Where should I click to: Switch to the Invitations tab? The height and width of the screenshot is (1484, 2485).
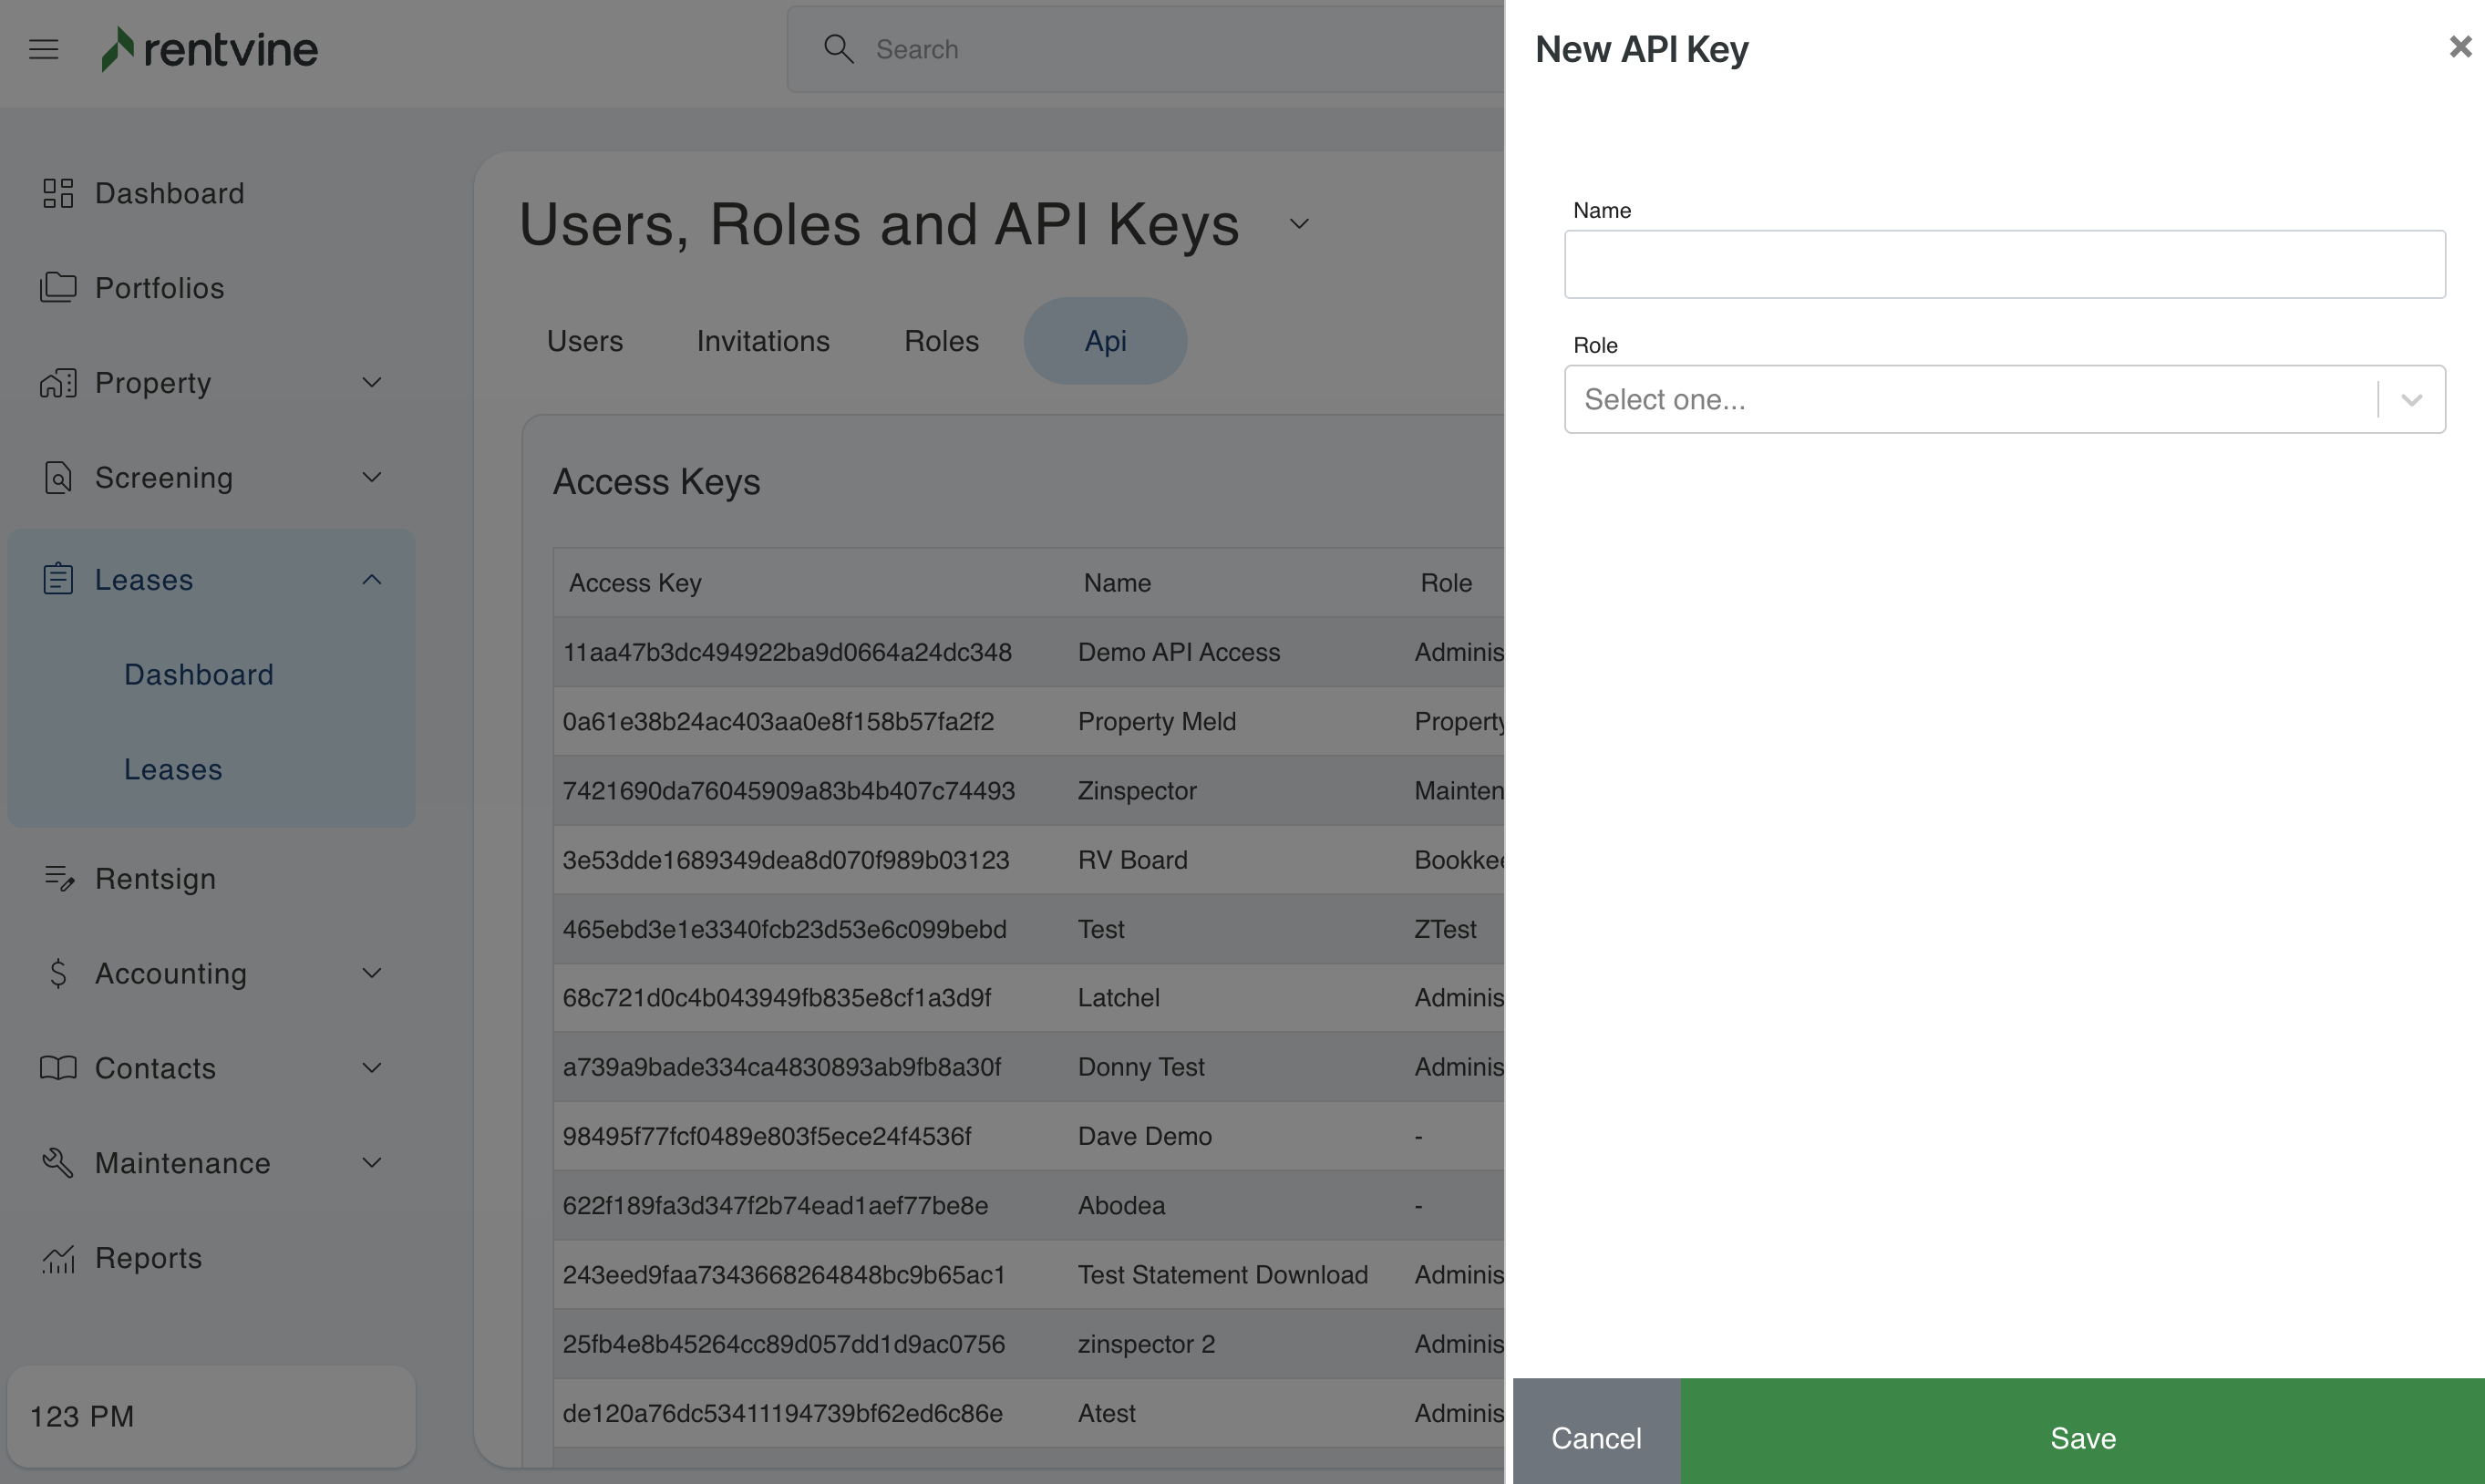(x=763, y=341)
